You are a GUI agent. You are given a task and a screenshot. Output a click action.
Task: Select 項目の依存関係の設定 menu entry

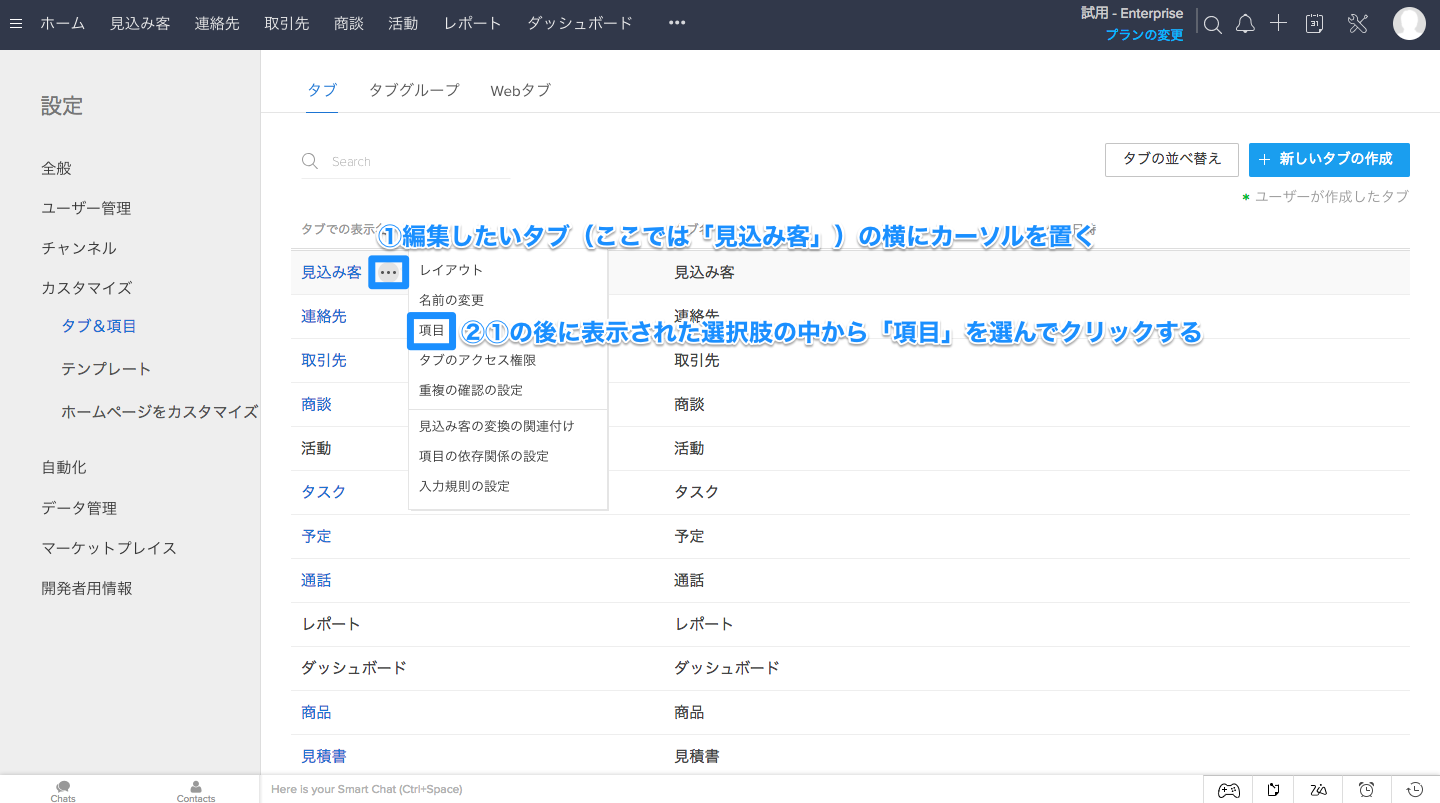pyautogui.click(x=484, y=456)
